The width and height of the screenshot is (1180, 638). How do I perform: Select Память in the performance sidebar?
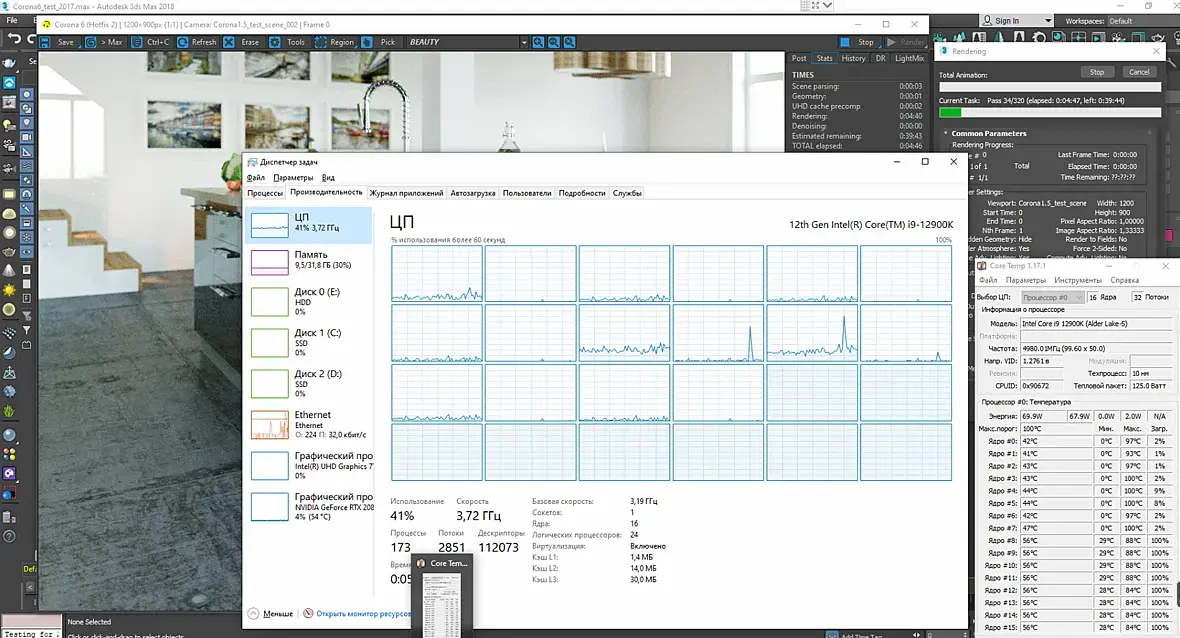pyautogui.click(x=309, y=262)
